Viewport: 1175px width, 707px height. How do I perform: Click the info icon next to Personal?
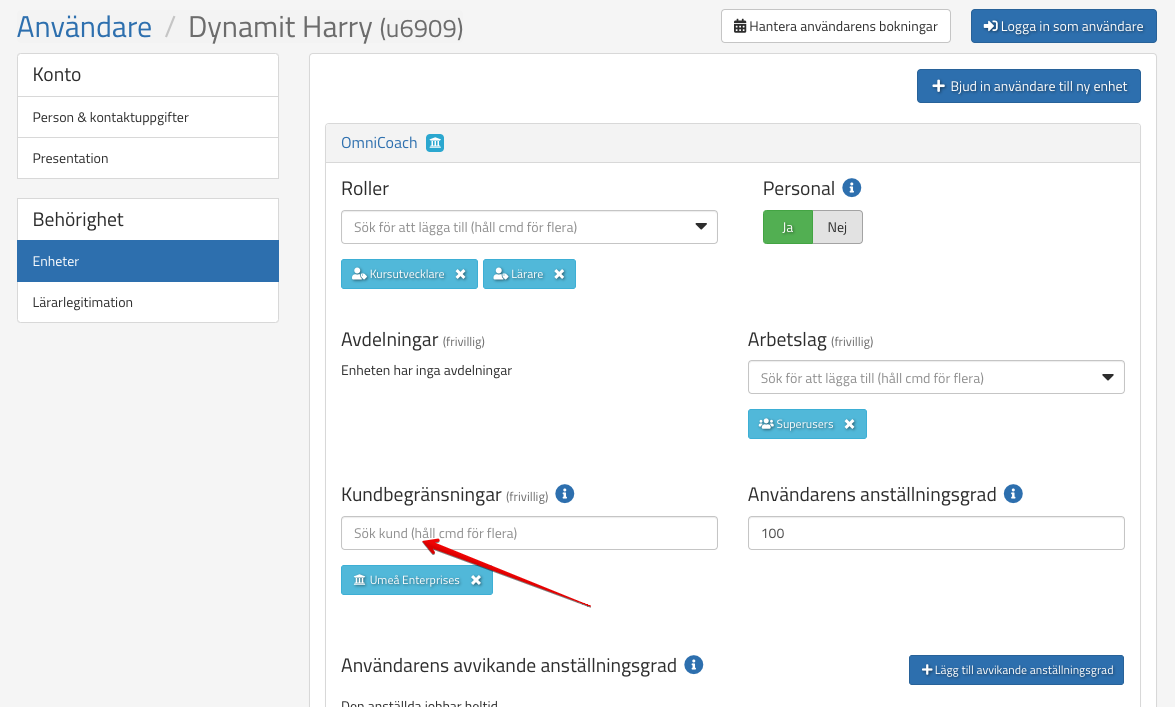coord(852,188)
